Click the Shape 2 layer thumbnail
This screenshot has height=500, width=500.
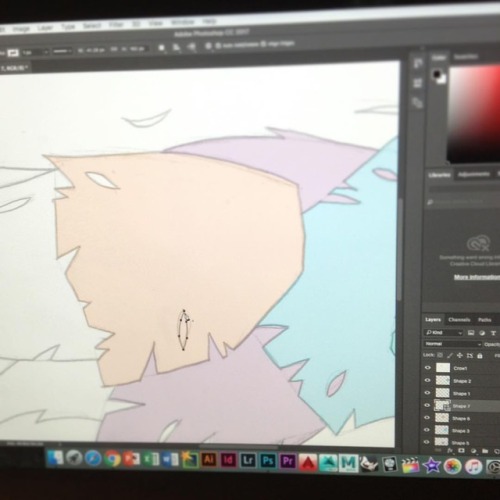443,380
